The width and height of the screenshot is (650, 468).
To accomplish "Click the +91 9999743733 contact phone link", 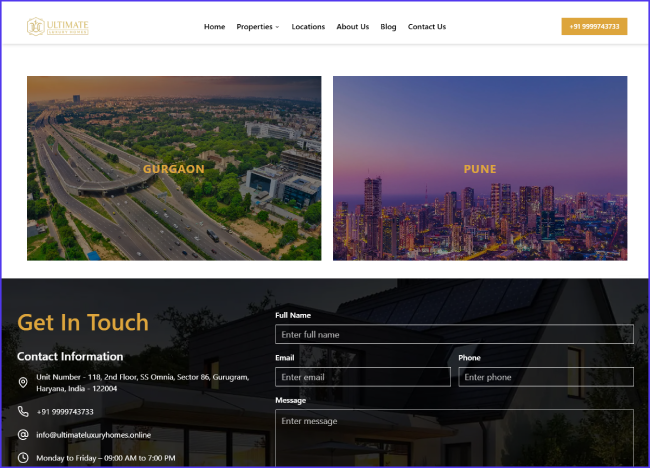I will (65, 412).
